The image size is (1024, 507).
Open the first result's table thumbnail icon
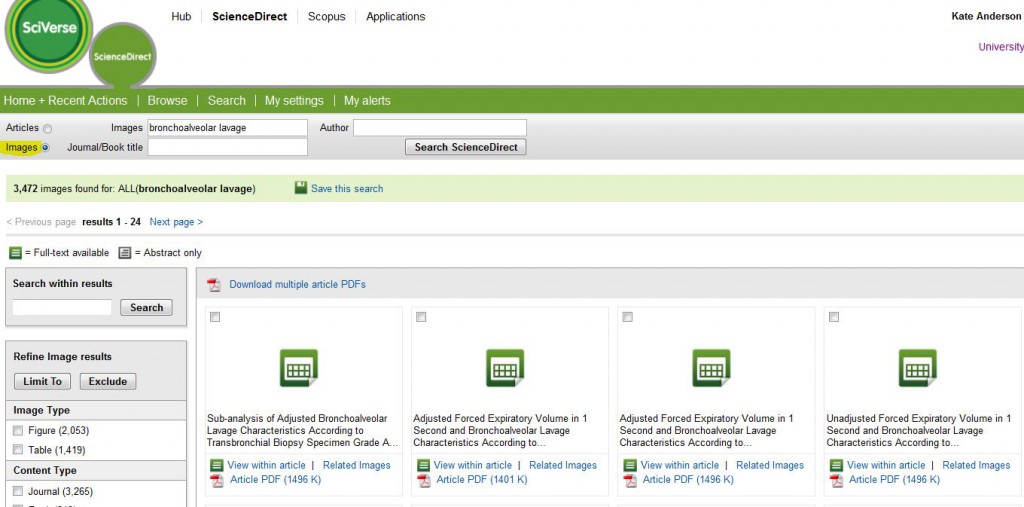tap(299, 369)
